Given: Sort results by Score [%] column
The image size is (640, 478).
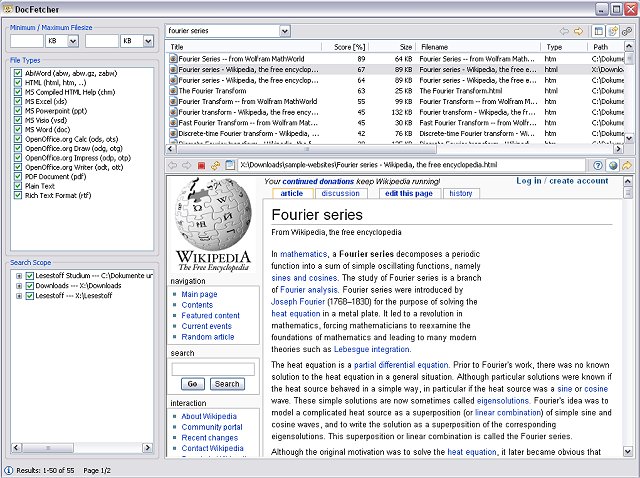Looking at the screenshot, I should [x=348, y=47].
